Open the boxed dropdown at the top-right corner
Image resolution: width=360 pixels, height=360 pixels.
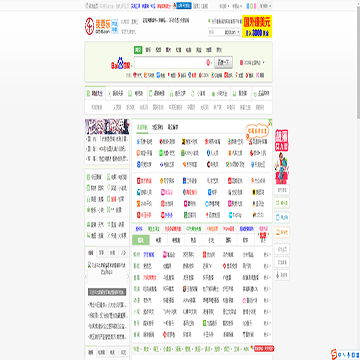(265, 6)
